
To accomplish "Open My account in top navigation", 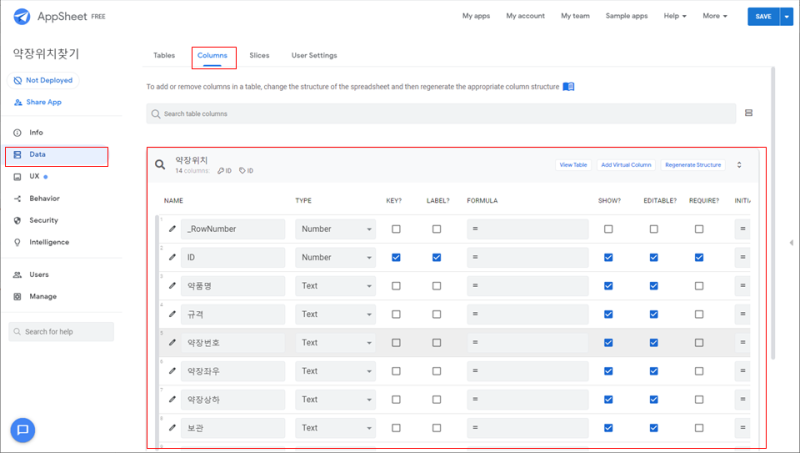I will (x=526, y=16).
